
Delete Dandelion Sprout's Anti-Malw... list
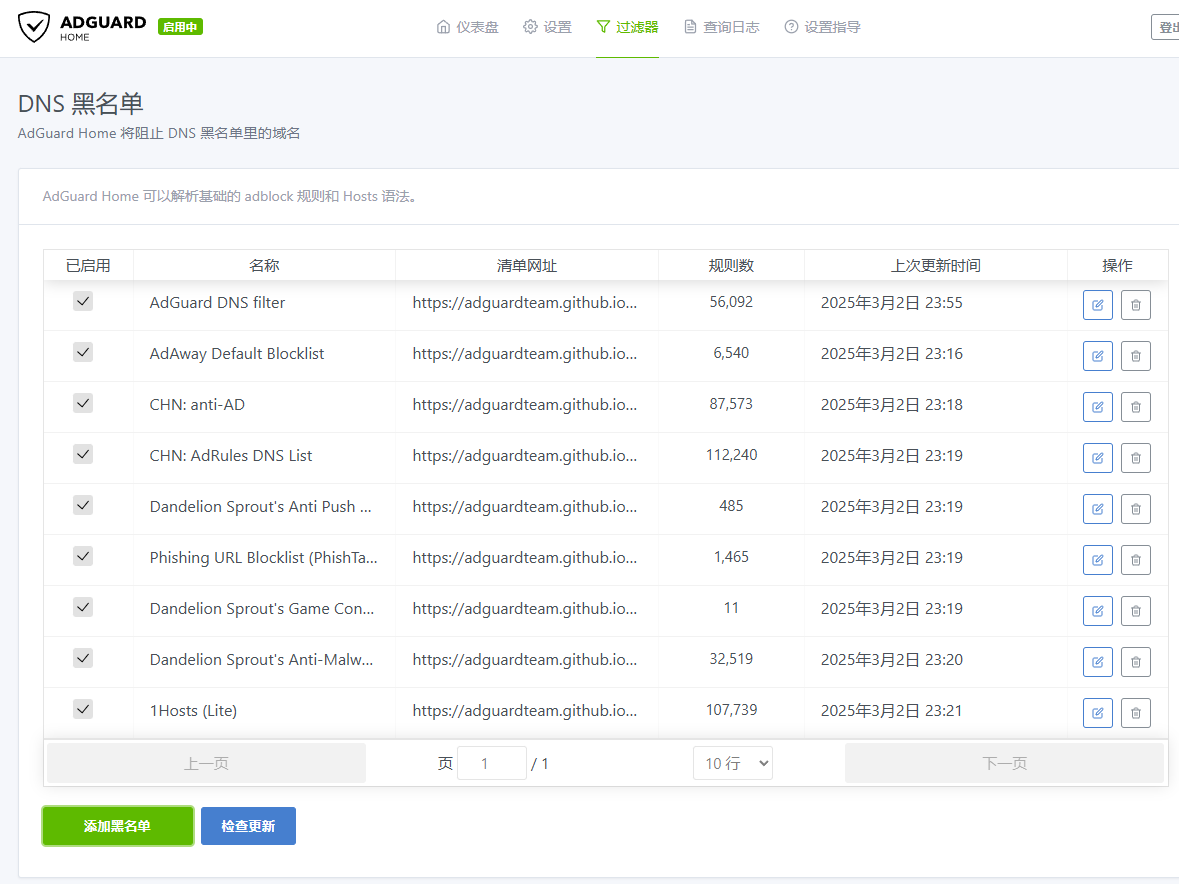point(1135,662)
